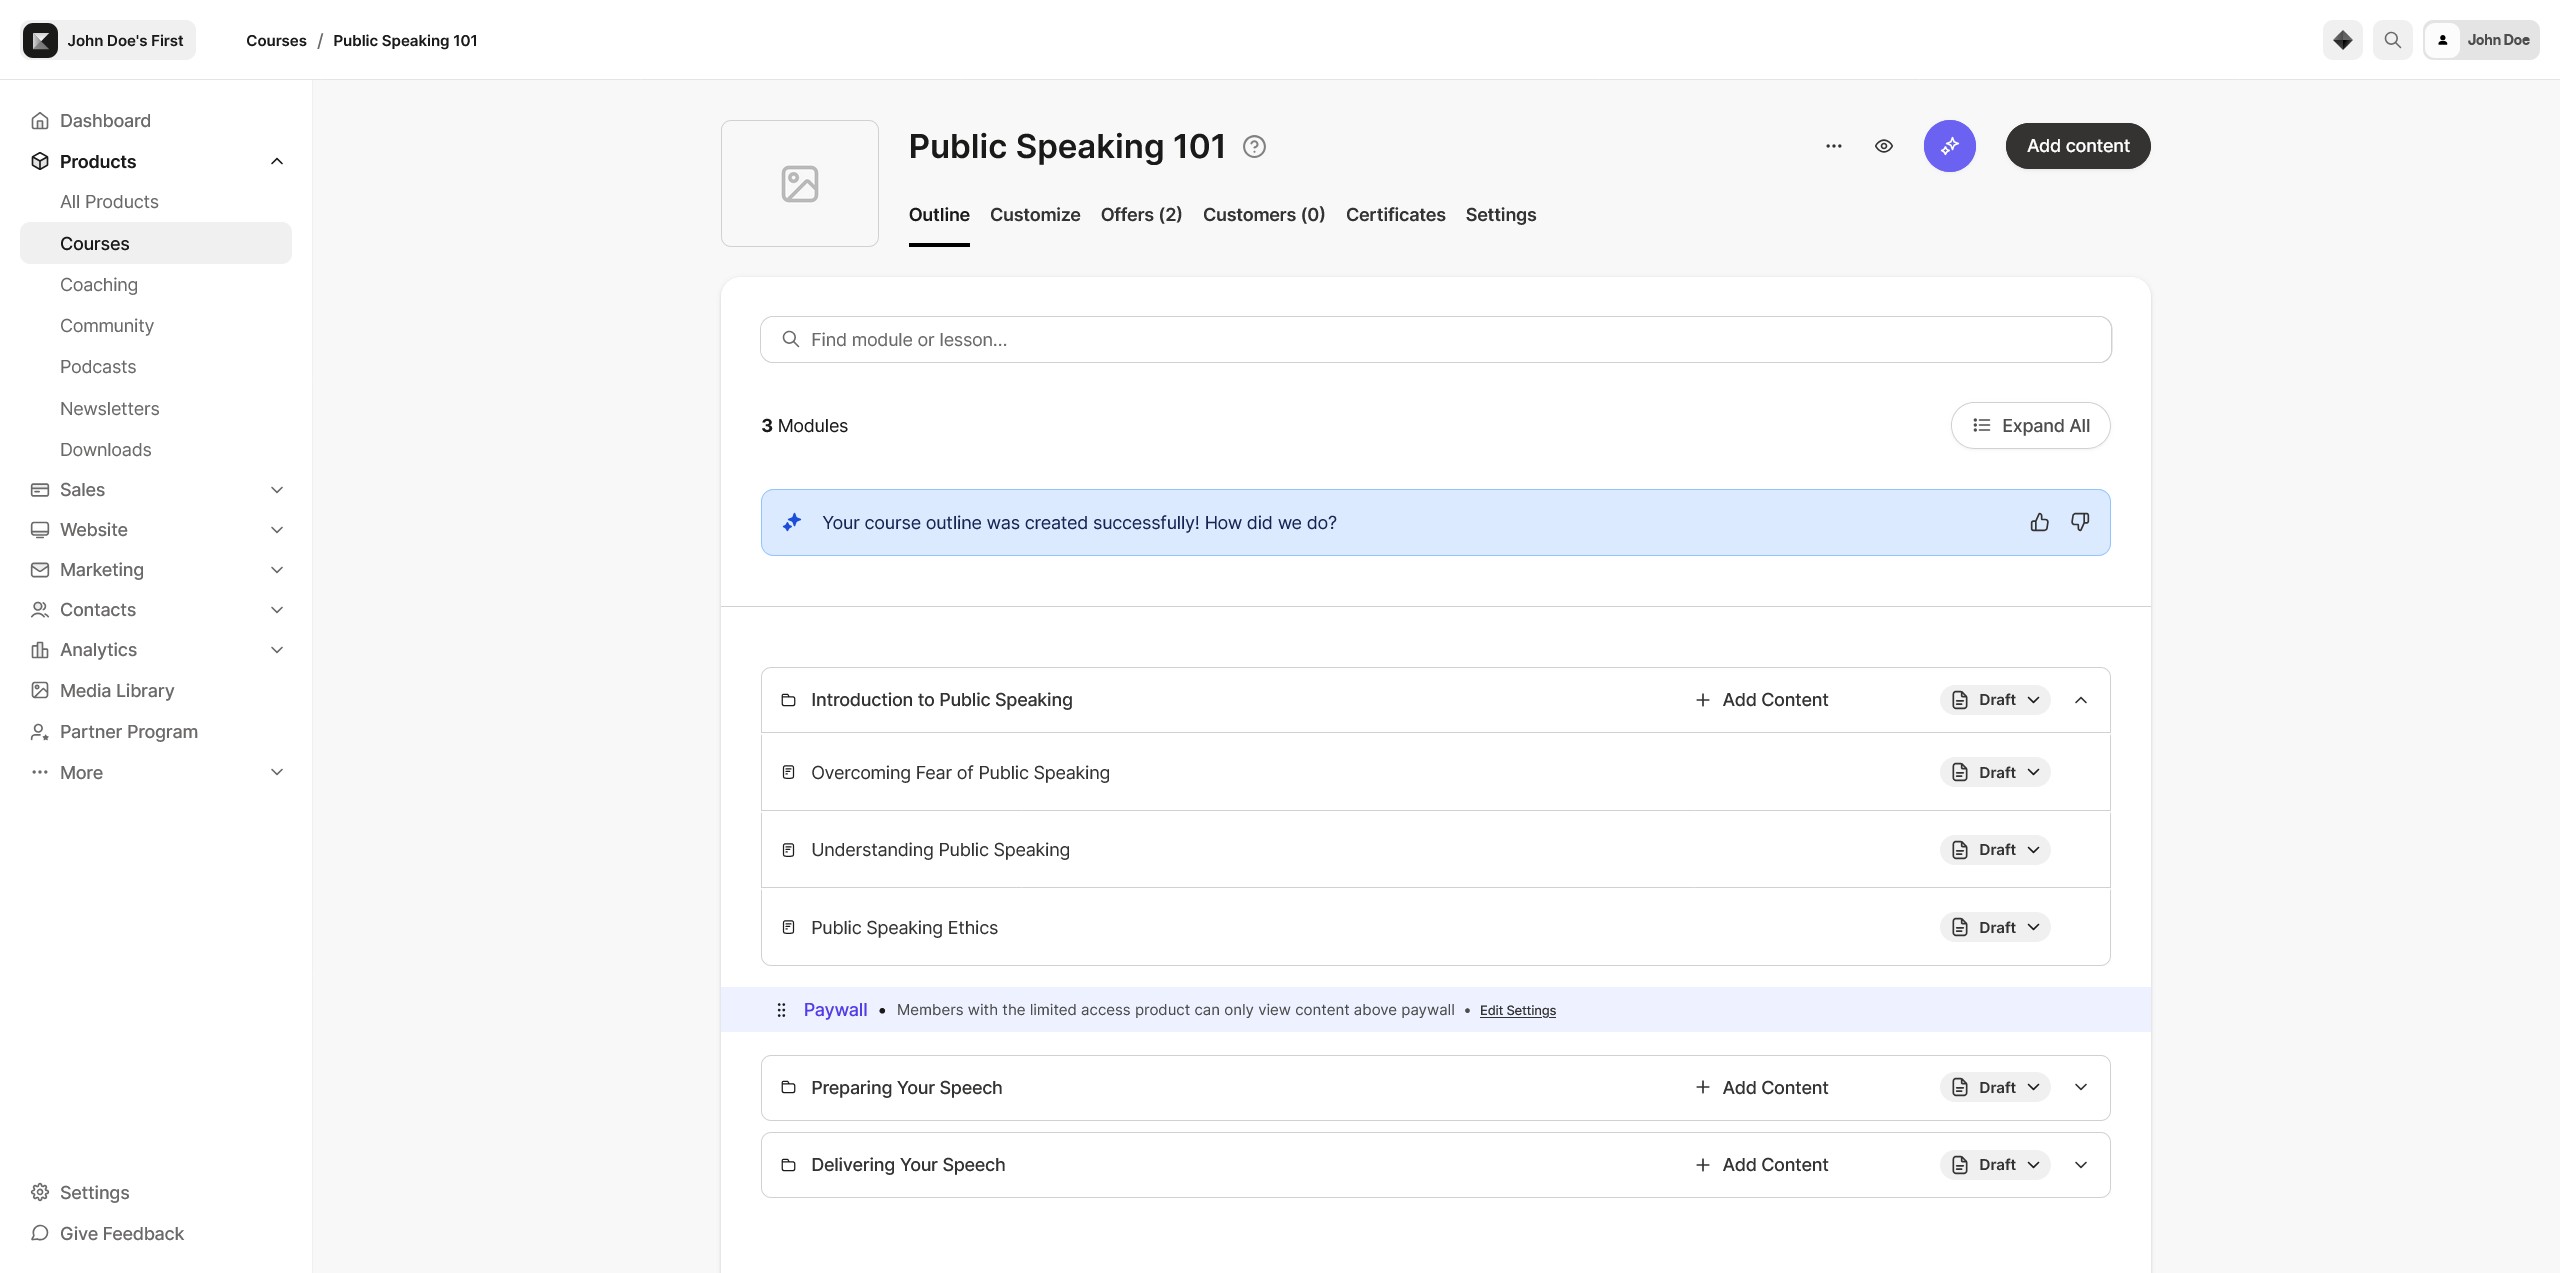Click the Edit Settings paywall link
The image size is (2560, 1273).
(x=1517, y=1010)
